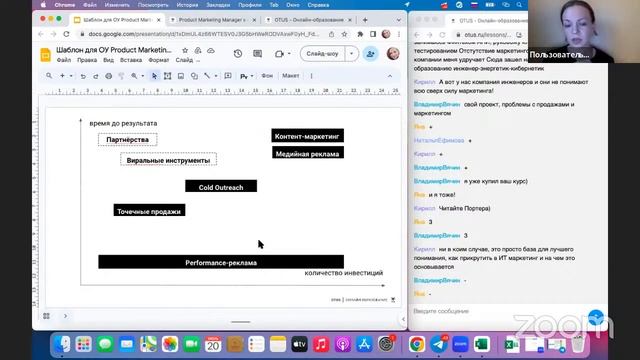Check cloud save status icon

211,50
